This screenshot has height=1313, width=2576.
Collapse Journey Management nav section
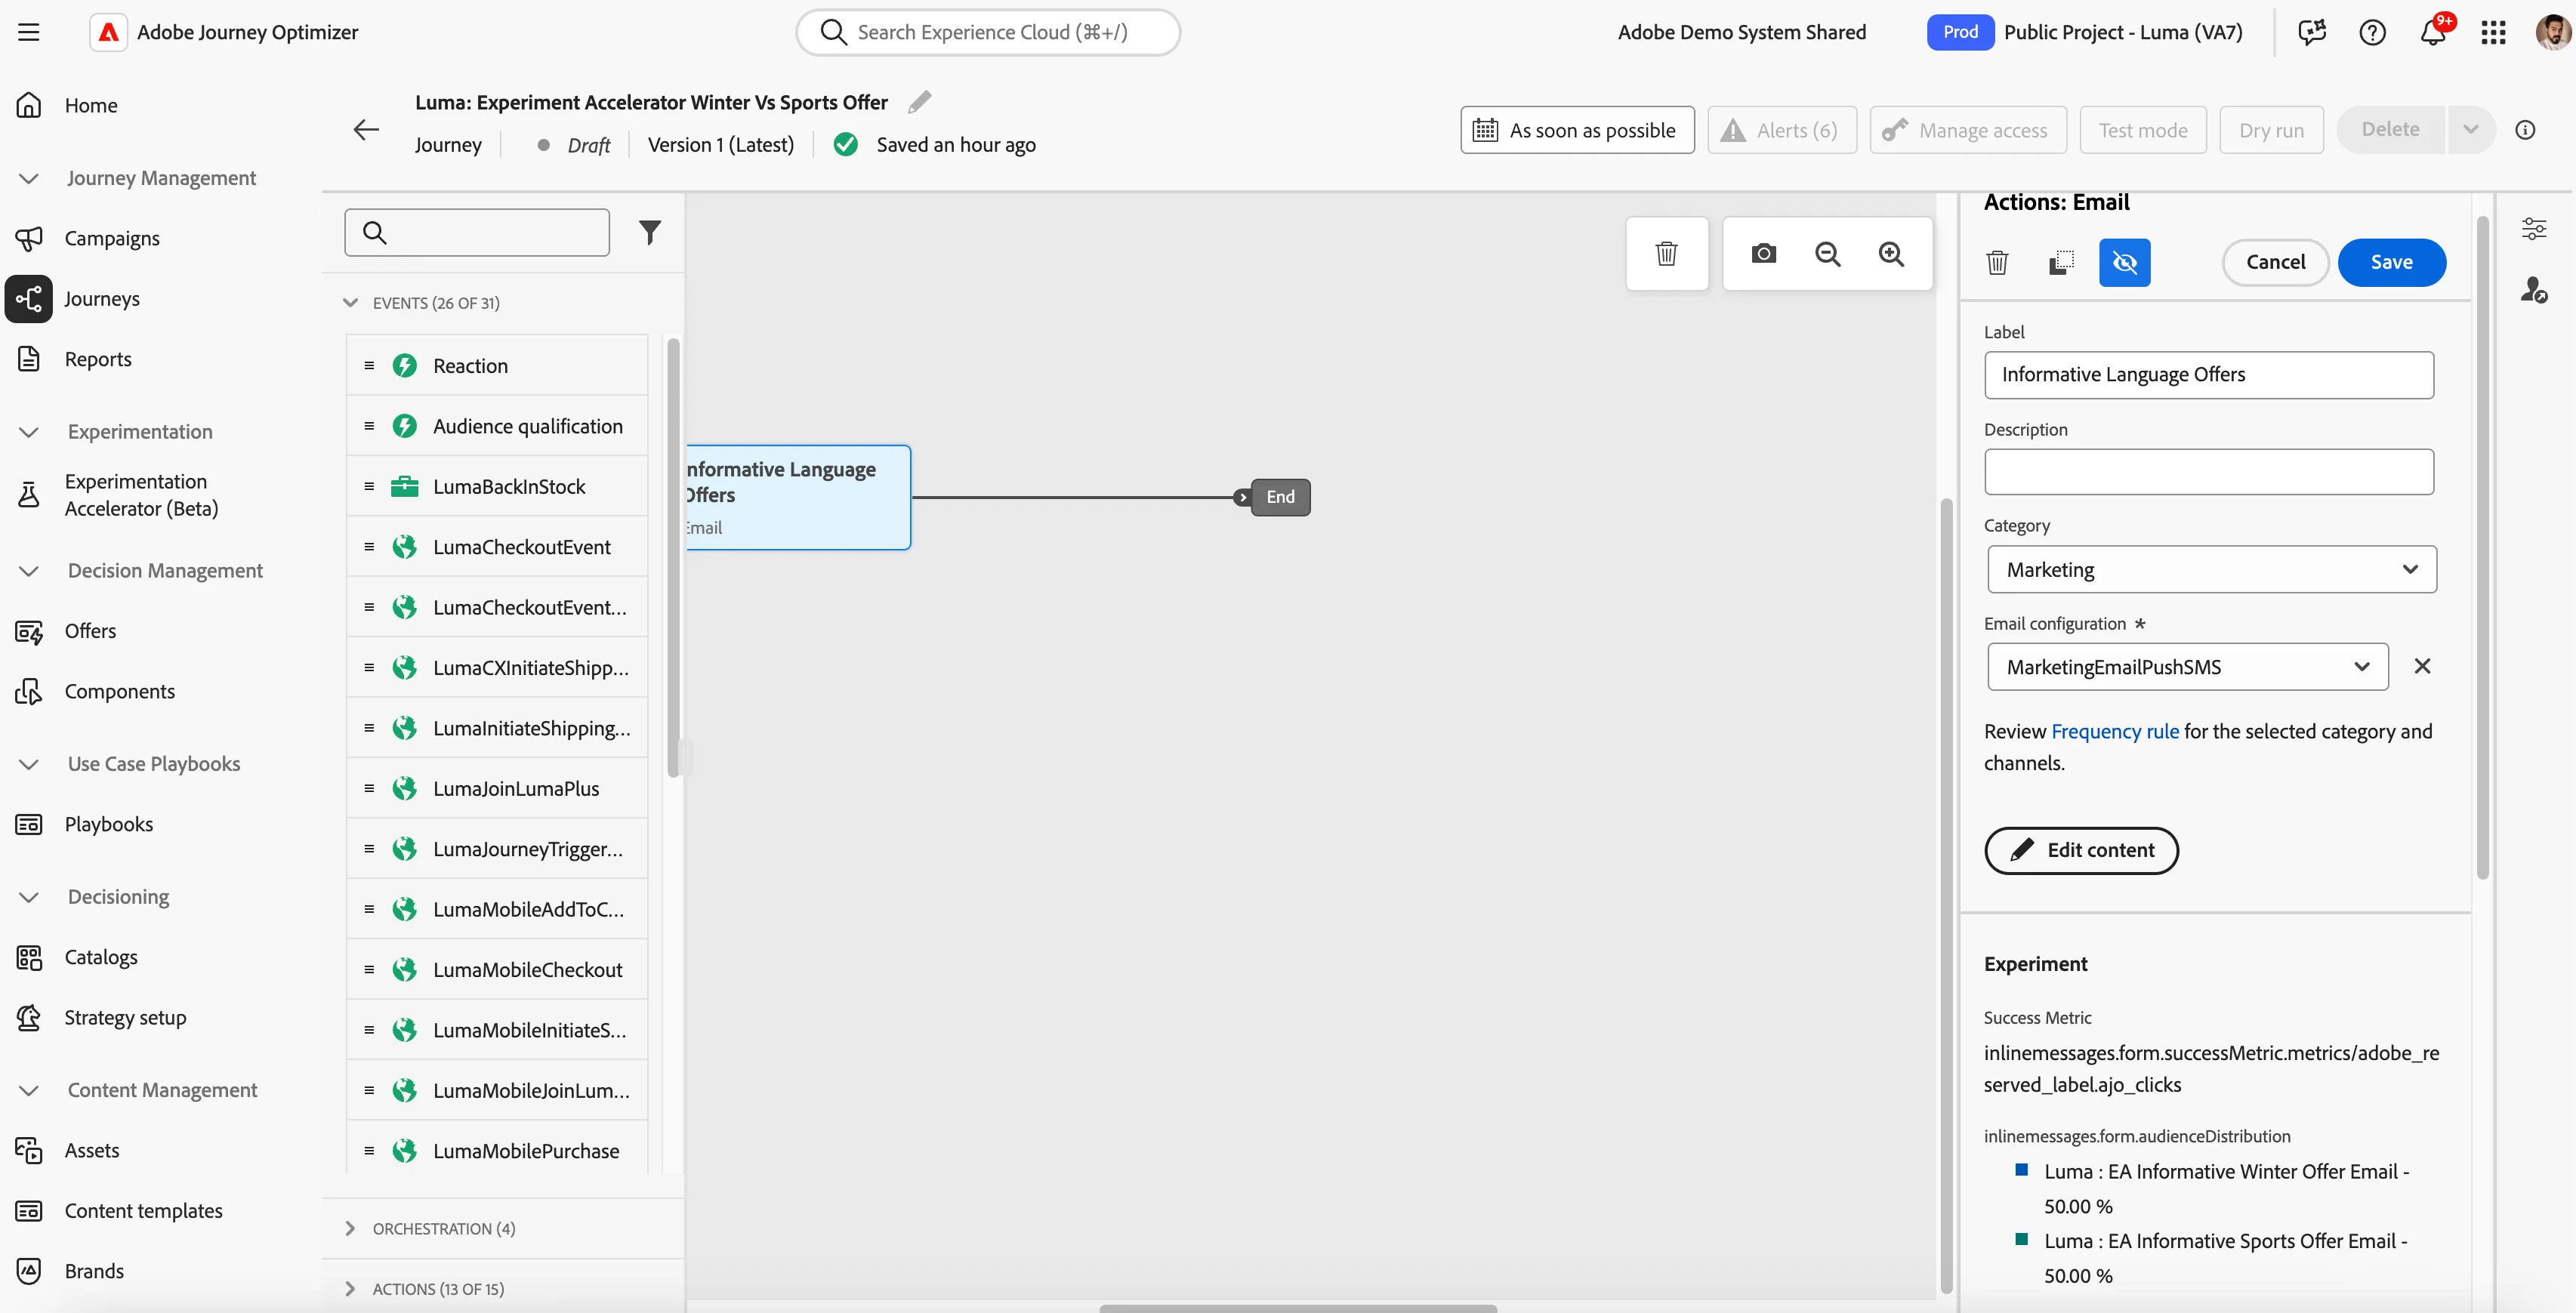(29, 178)
